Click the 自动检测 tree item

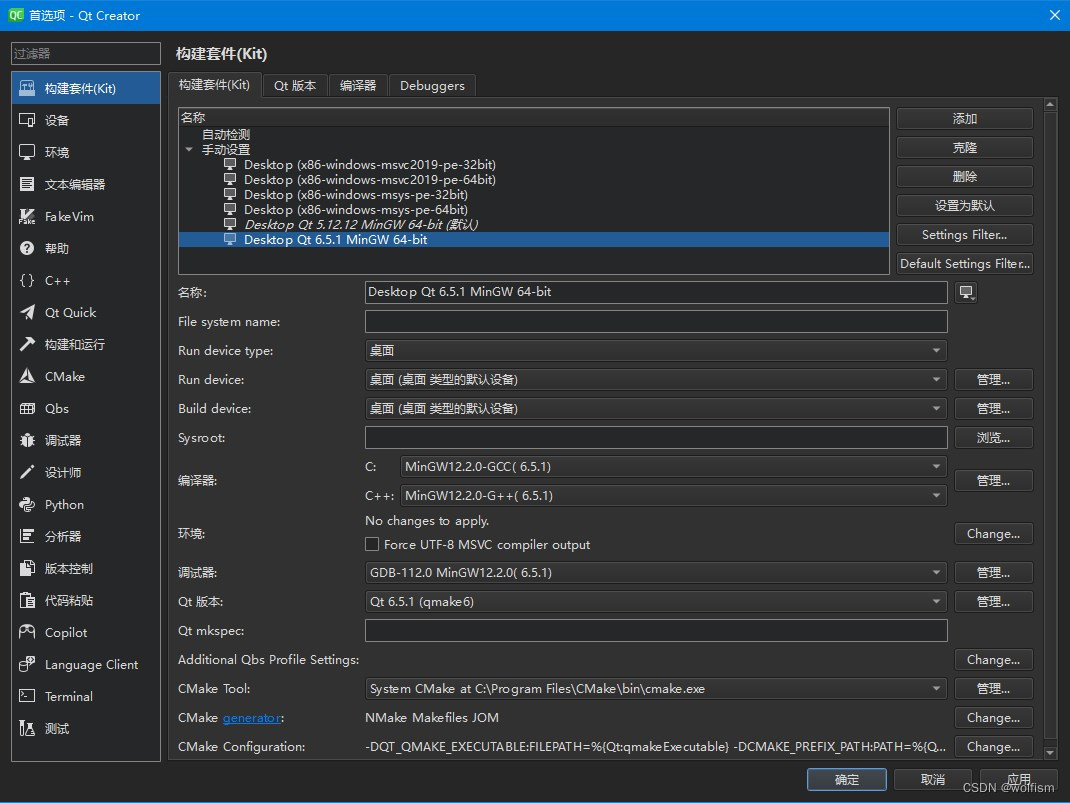(226, 134)
